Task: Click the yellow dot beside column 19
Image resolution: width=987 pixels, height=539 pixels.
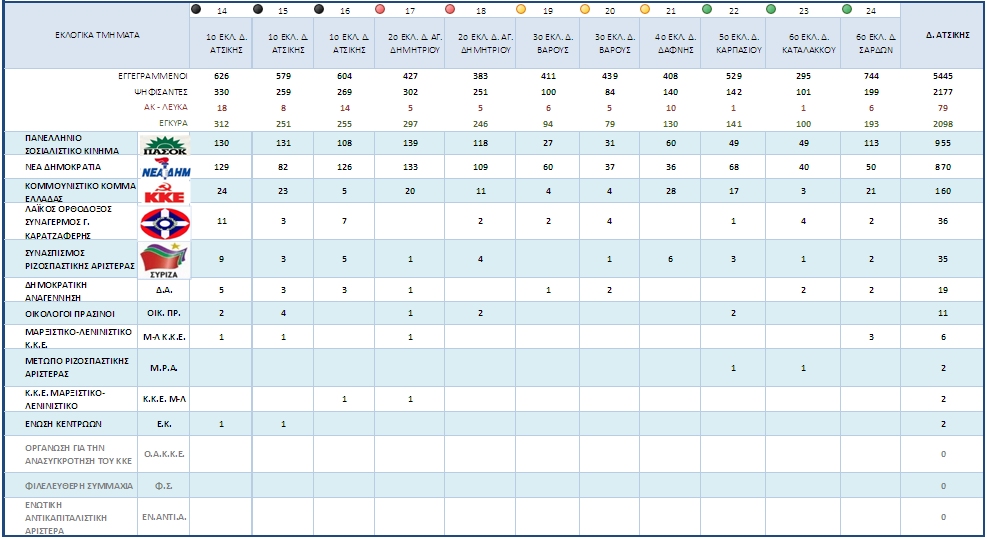Action: click(521, 9)
